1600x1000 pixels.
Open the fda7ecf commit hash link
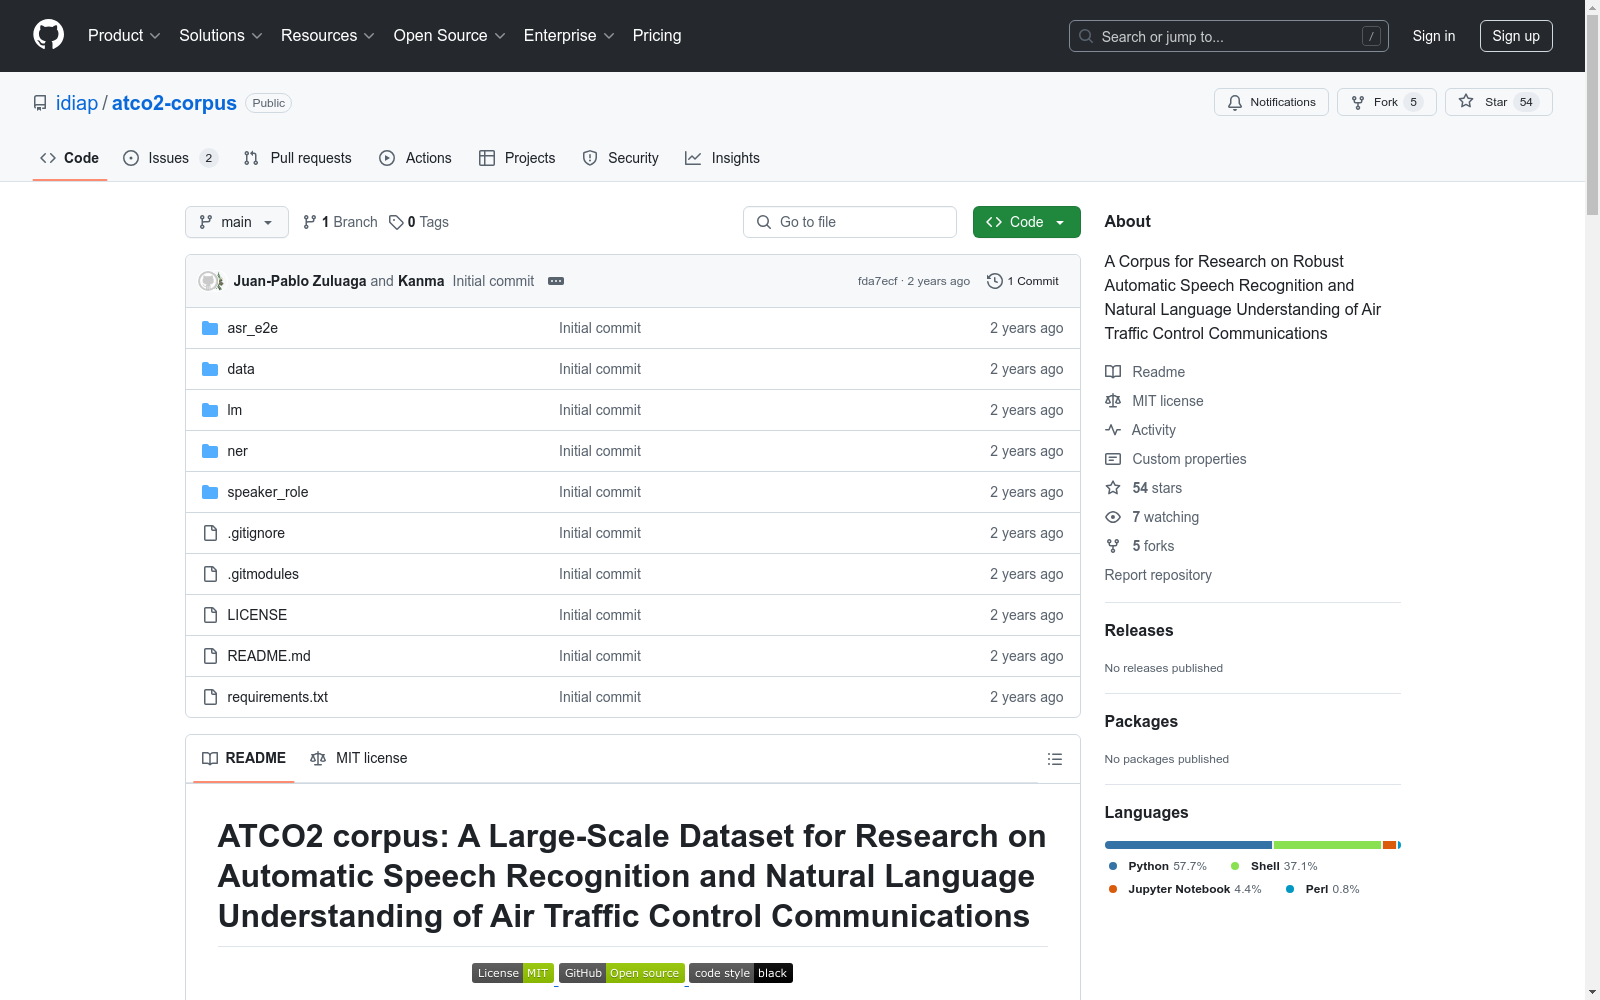tap(878, 281)
